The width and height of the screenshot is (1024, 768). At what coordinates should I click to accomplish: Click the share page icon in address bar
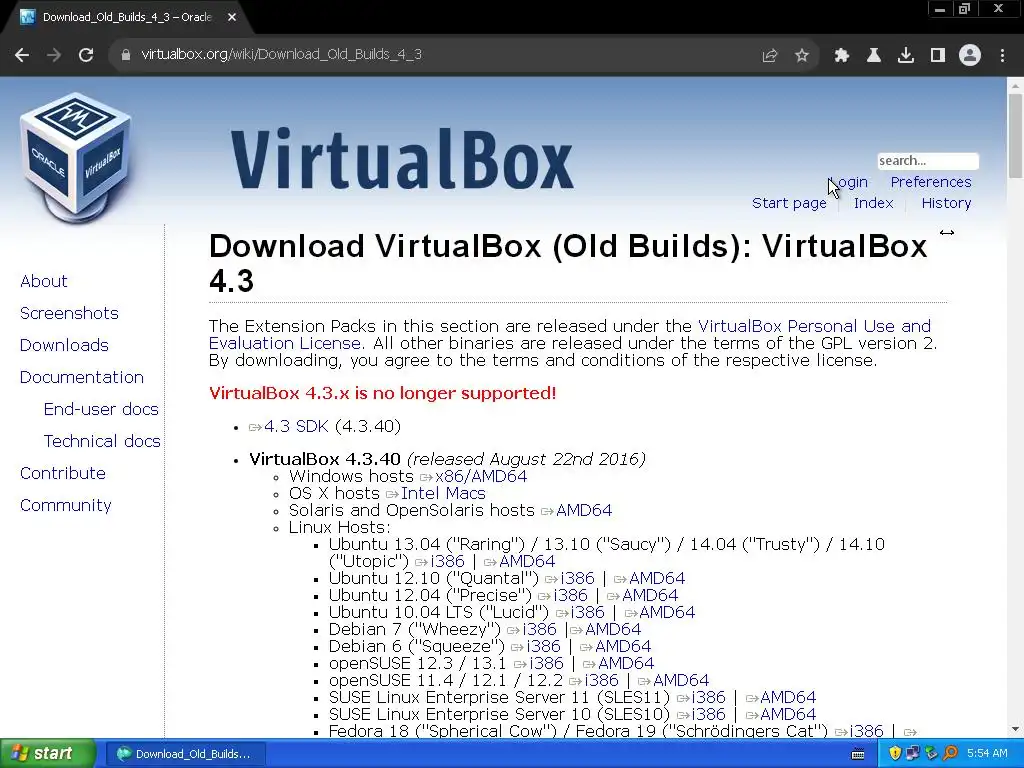(x=770, y=56)
